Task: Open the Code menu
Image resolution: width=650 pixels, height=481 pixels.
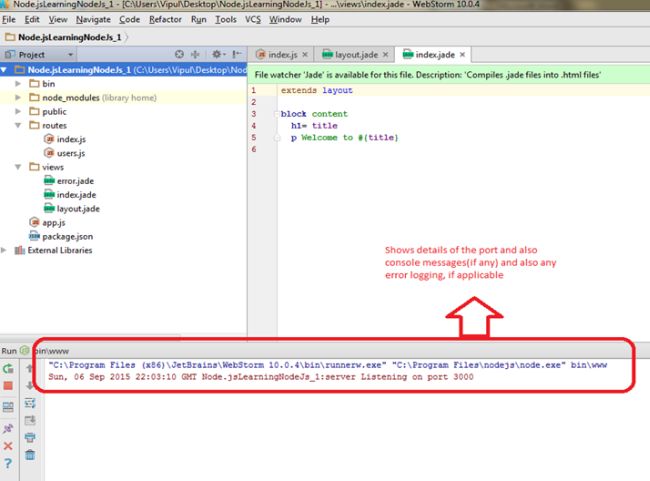Action: tap(129, 19)
